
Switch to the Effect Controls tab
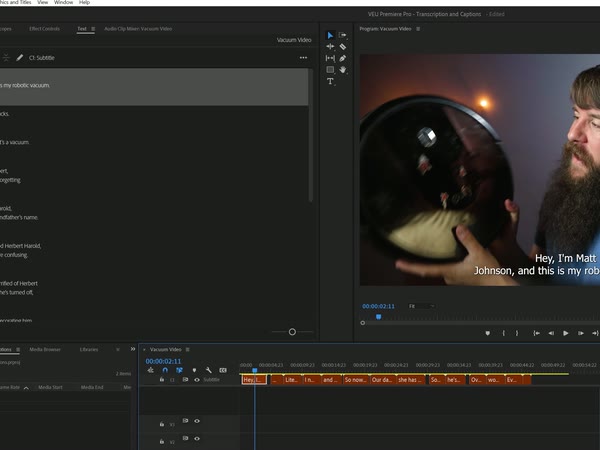click(x=44, y=29)
